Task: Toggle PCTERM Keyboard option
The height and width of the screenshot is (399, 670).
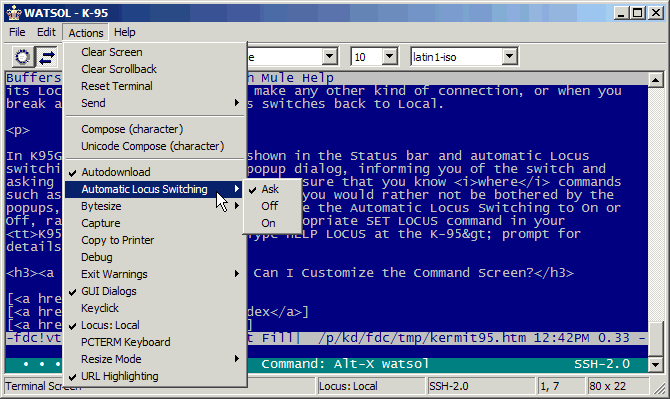Action: 155,343
